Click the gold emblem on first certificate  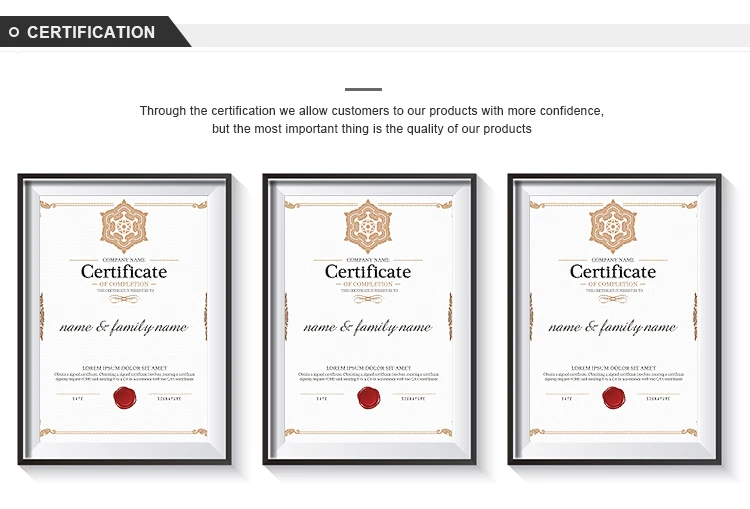tap(124, 226)
